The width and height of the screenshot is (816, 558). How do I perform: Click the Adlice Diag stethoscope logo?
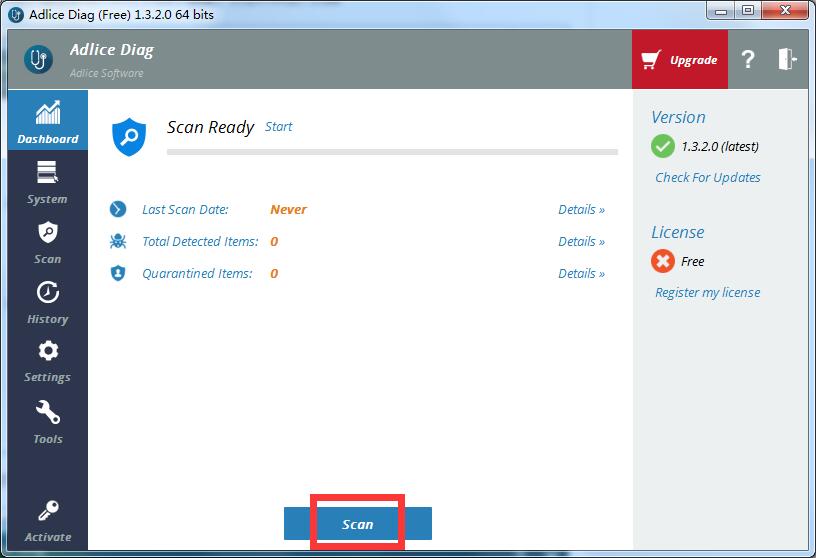point(39,59)
